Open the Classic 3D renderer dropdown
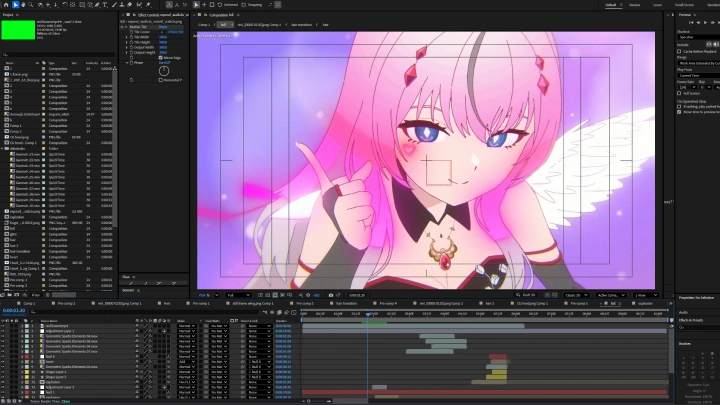 (577, 295)
